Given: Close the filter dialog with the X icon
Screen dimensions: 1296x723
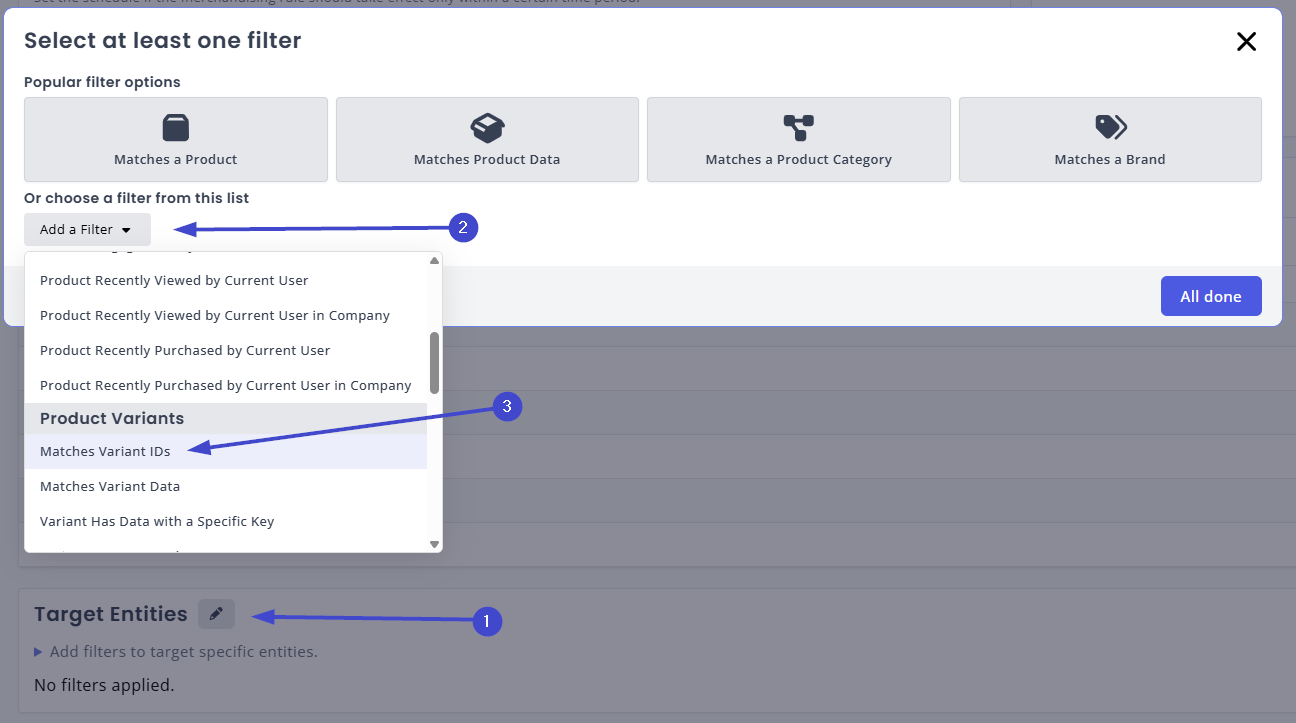Looking at the screenshot, I should click(1246, 42).
